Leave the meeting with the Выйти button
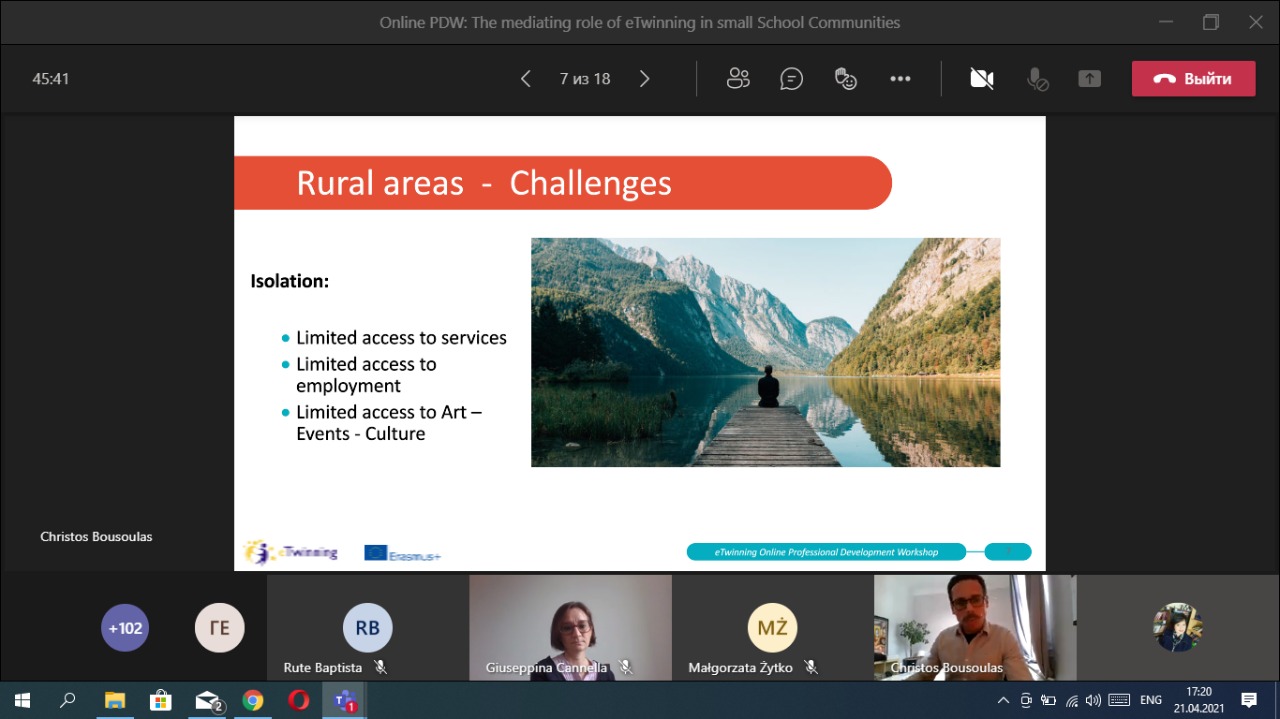The image size is (1280, 719). (x=1193, y=79)
